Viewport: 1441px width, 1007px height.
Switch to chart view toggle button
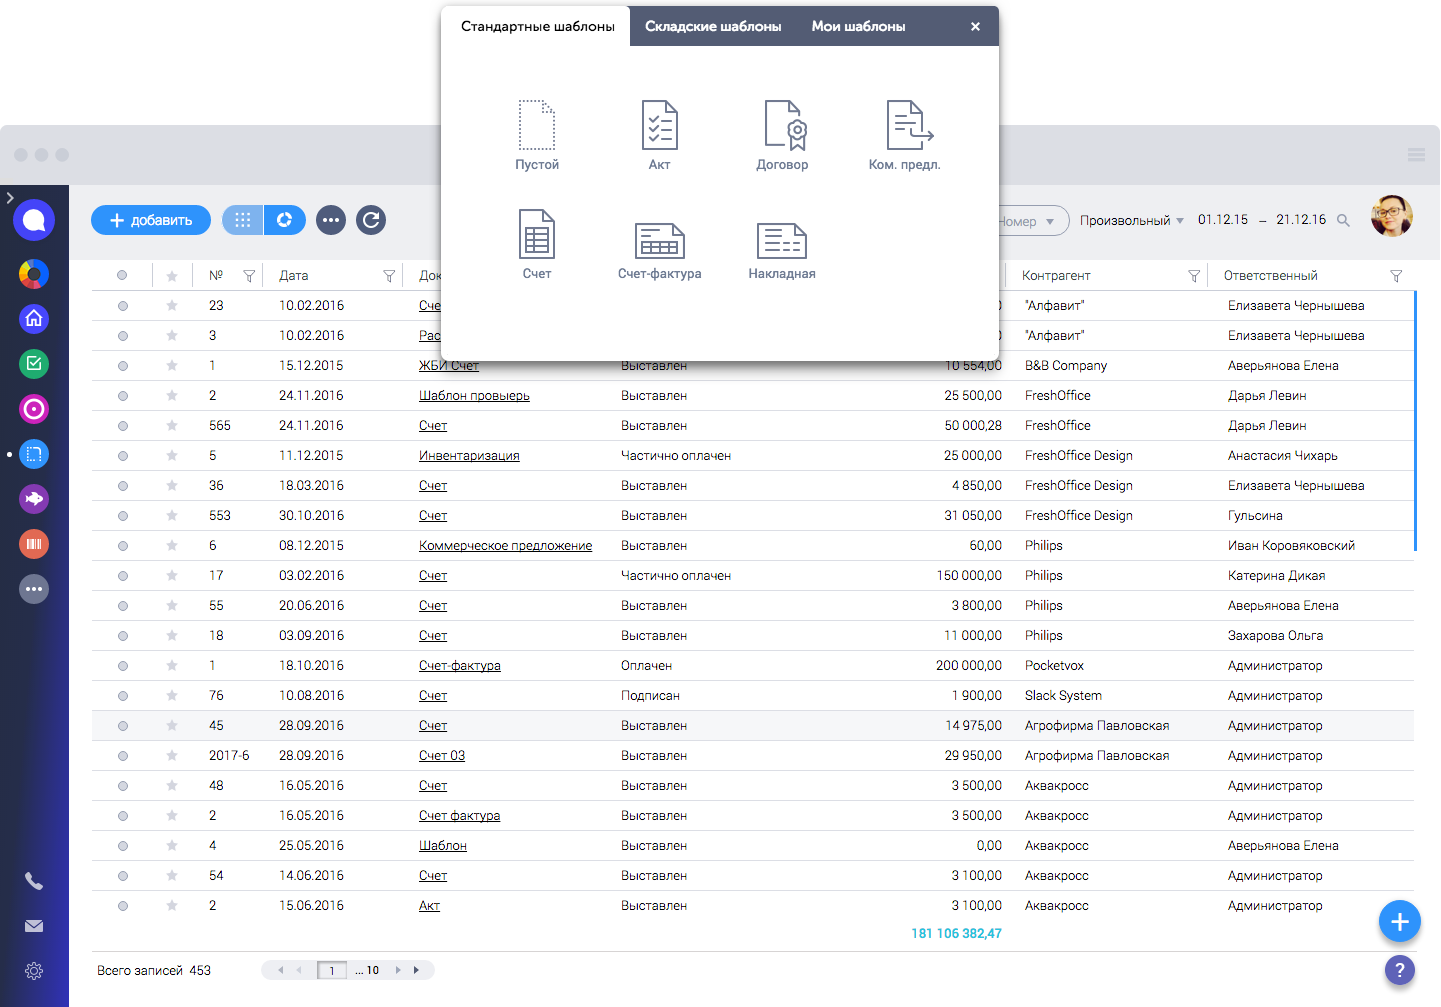click(284, 220)
